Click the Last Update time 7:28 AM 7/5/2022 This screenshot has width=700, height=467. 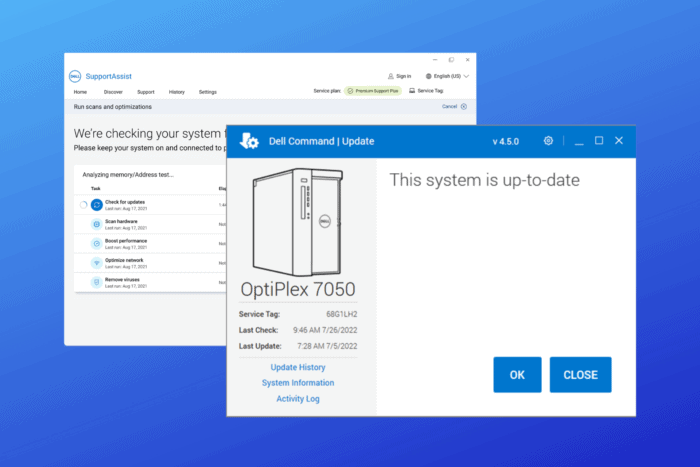click(327, 346)
